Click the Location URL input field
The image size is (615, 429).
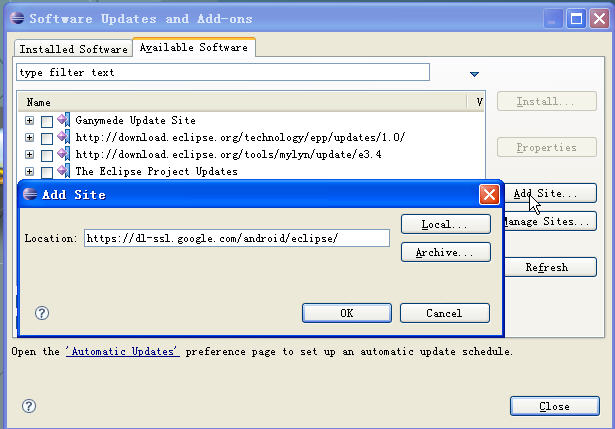237,238
